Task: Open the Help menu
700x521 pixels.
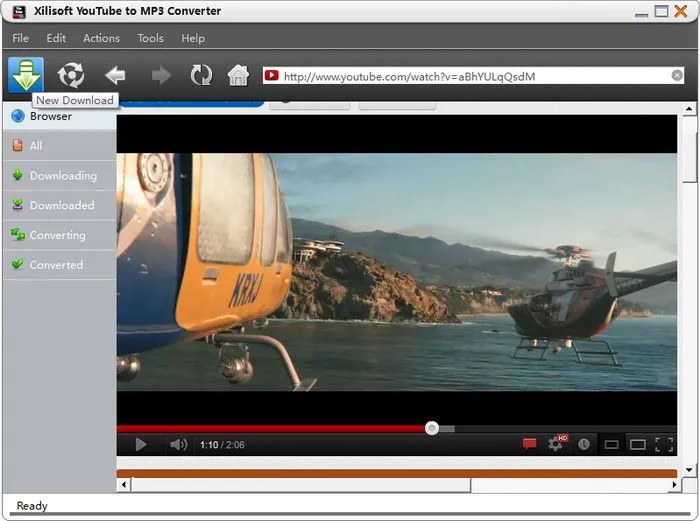Action: click(x=193, y=38)
